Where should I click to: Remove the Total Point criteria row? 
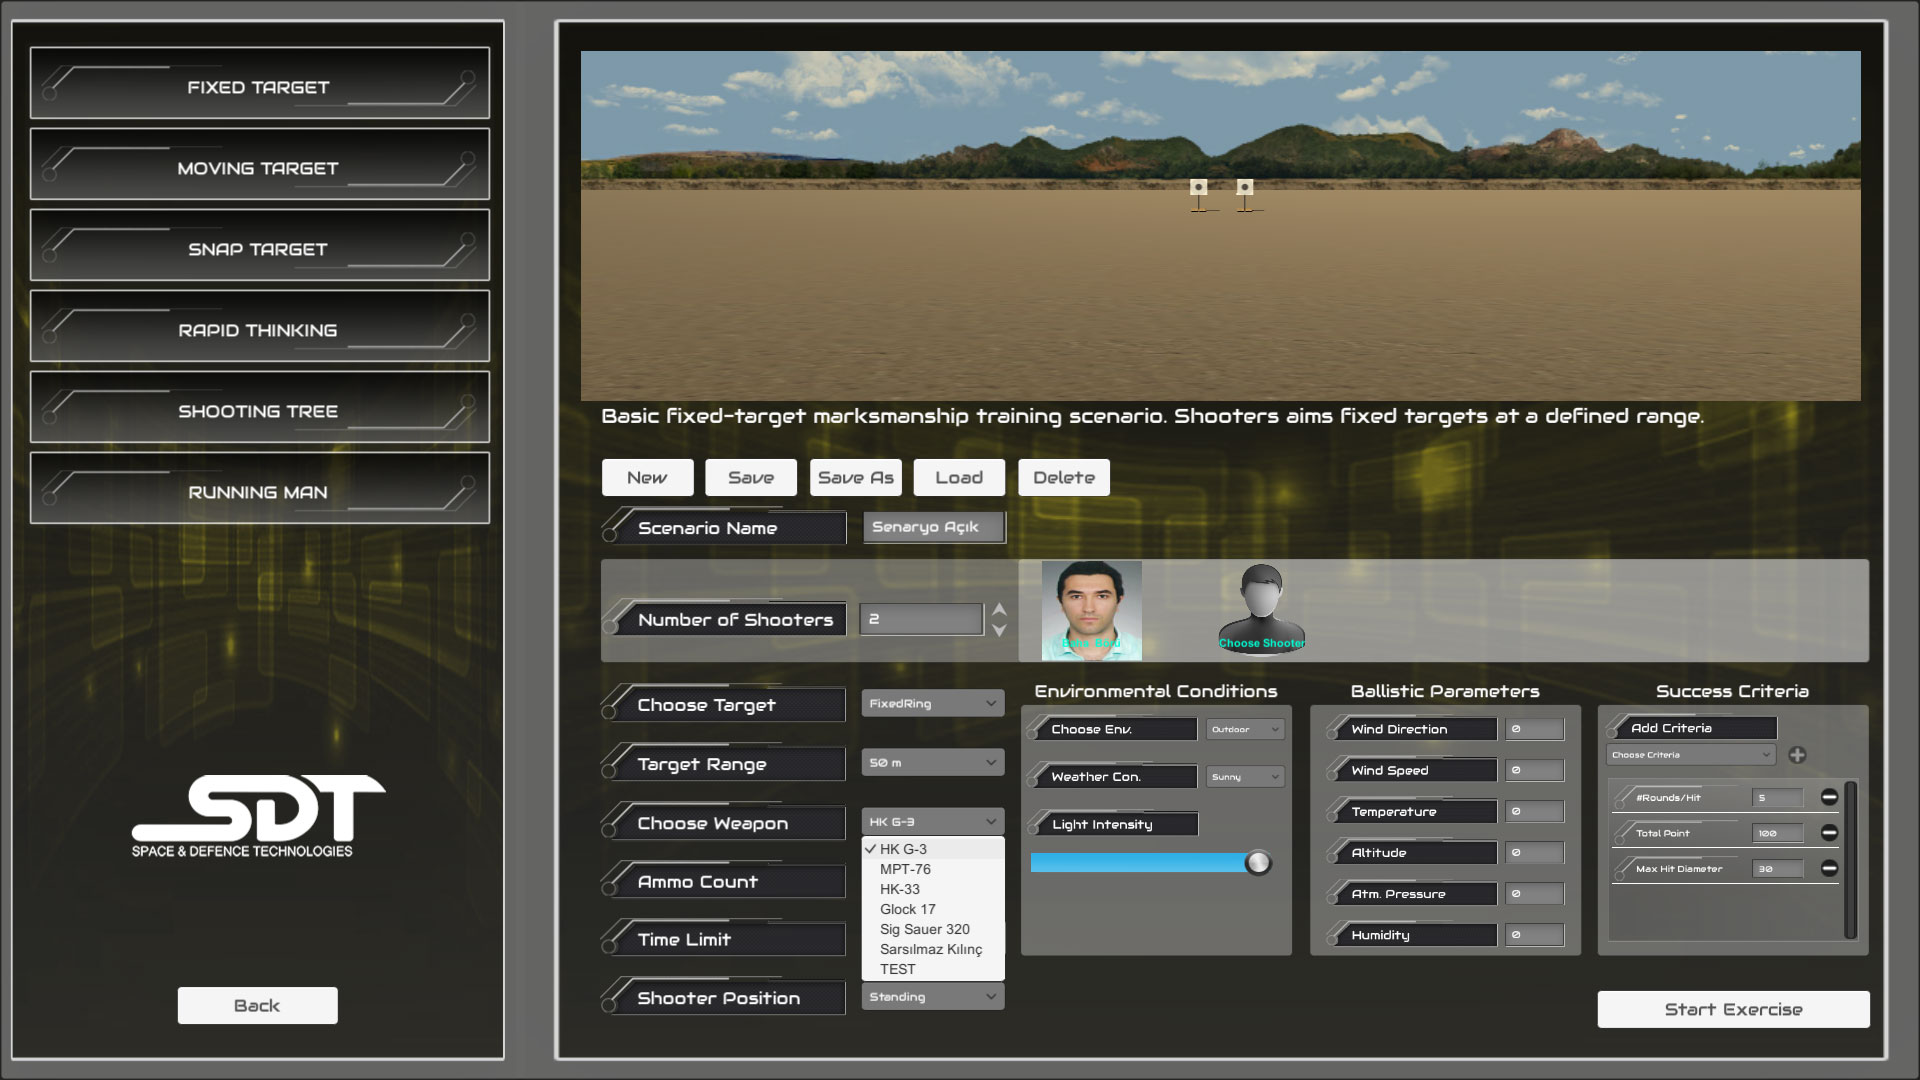1829,832
